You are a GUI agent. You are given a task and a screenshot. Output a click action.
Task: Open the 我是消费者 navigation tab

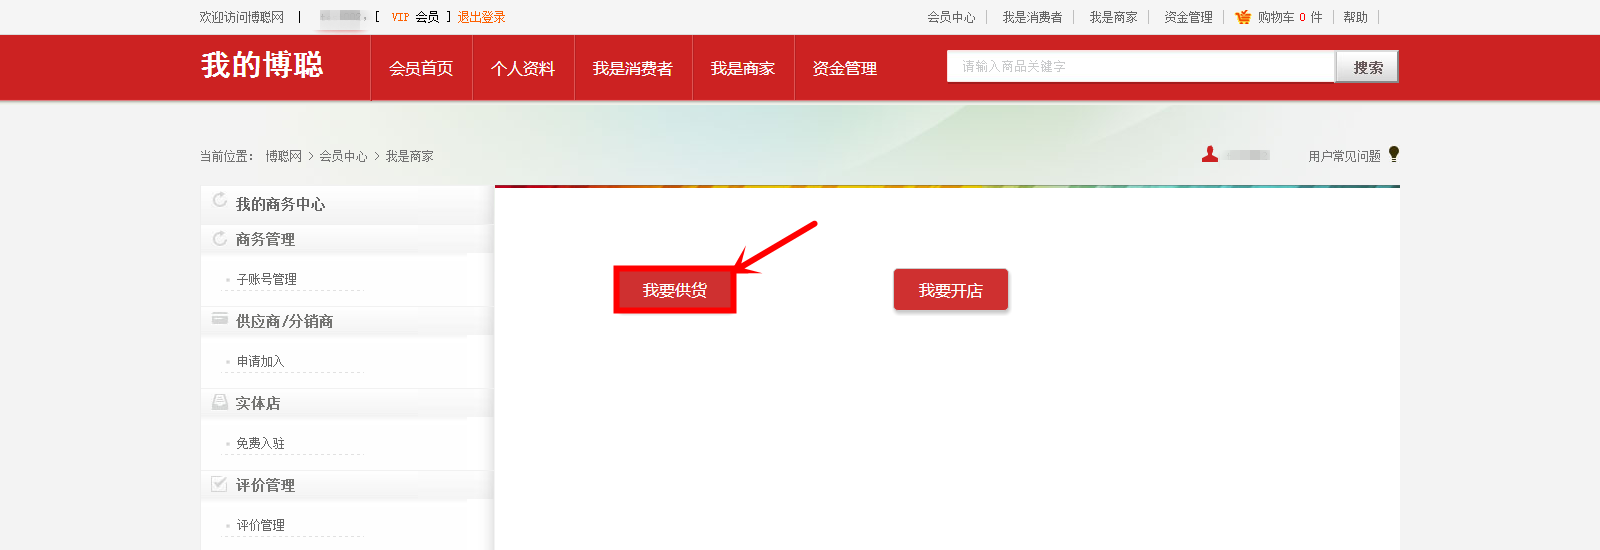click(x=633, y=68)
